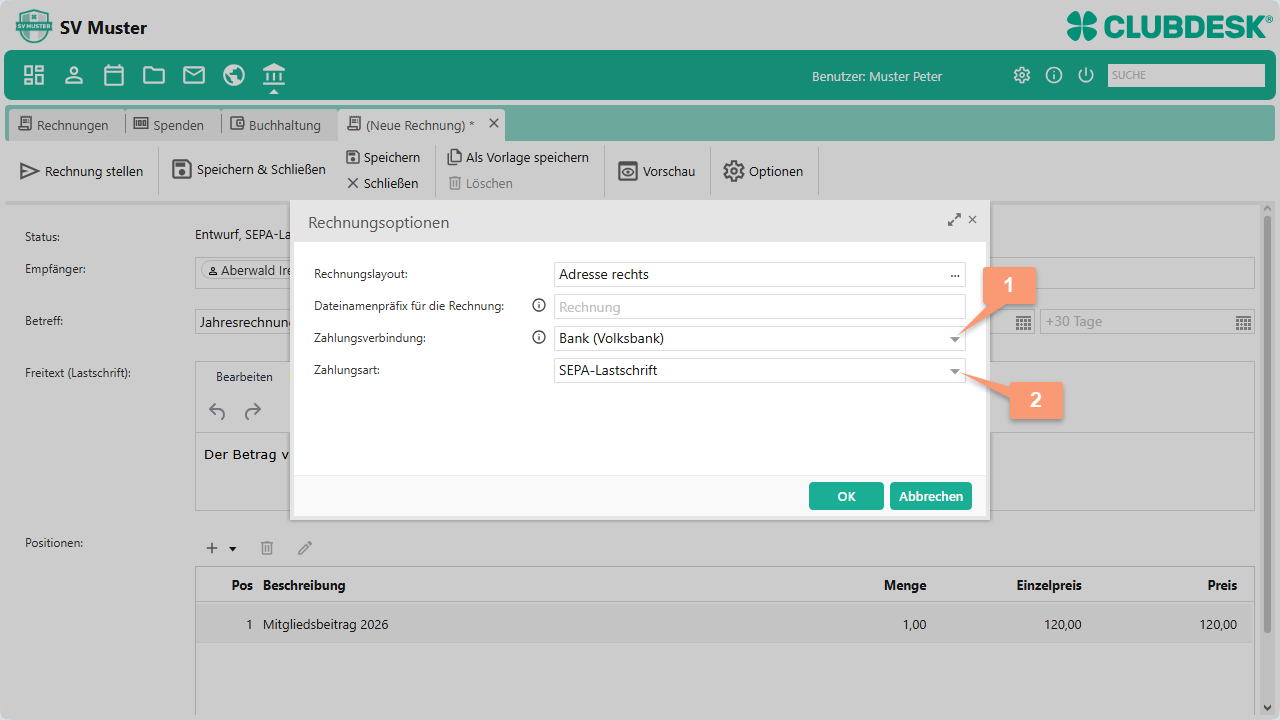This screenshot has height=720, width=1280.
Task: Click the Menge column header
Action: (x=905, y=585)
